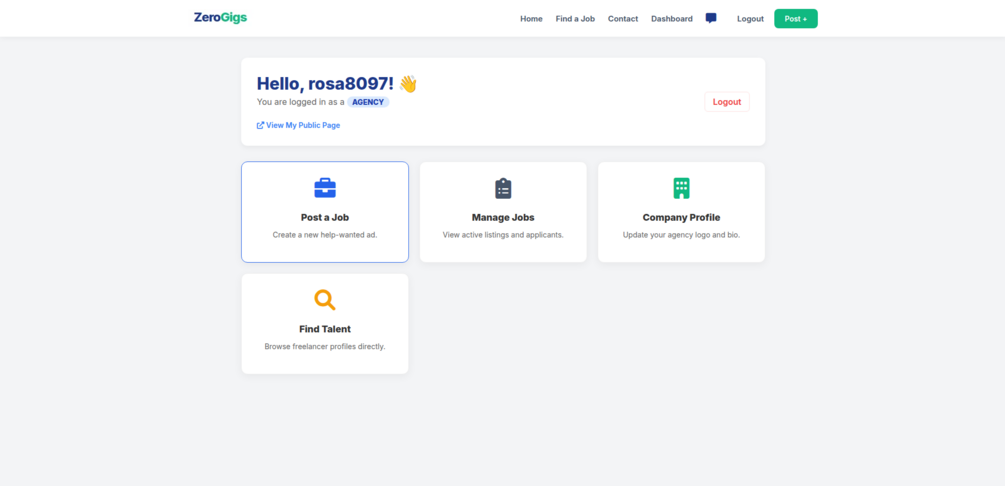Click Logout in the top navigation bar

(750, 19)
